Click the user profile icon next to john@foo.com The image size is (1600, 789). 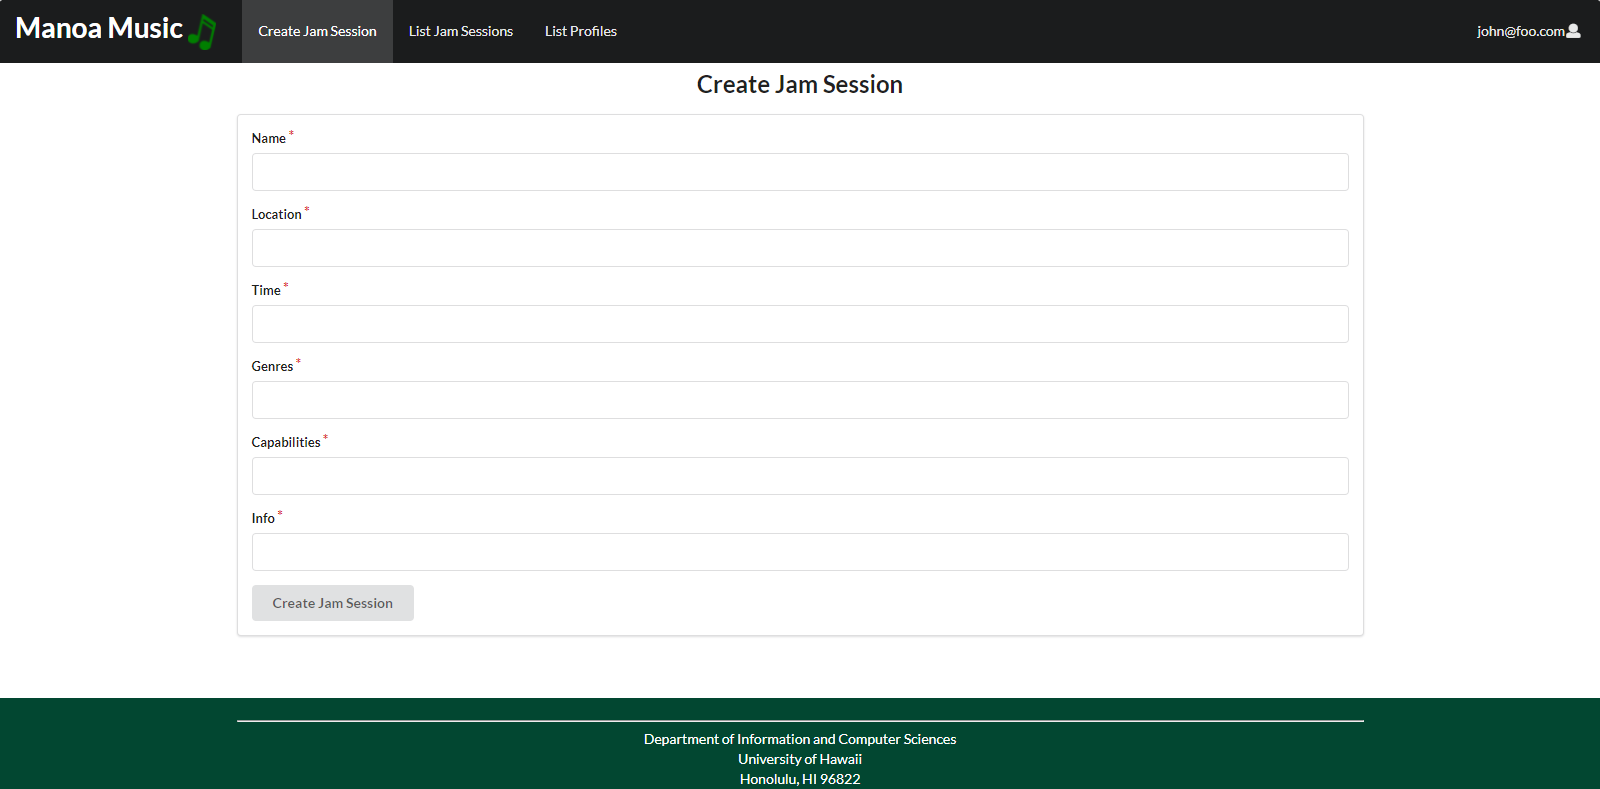[1573, 31]
